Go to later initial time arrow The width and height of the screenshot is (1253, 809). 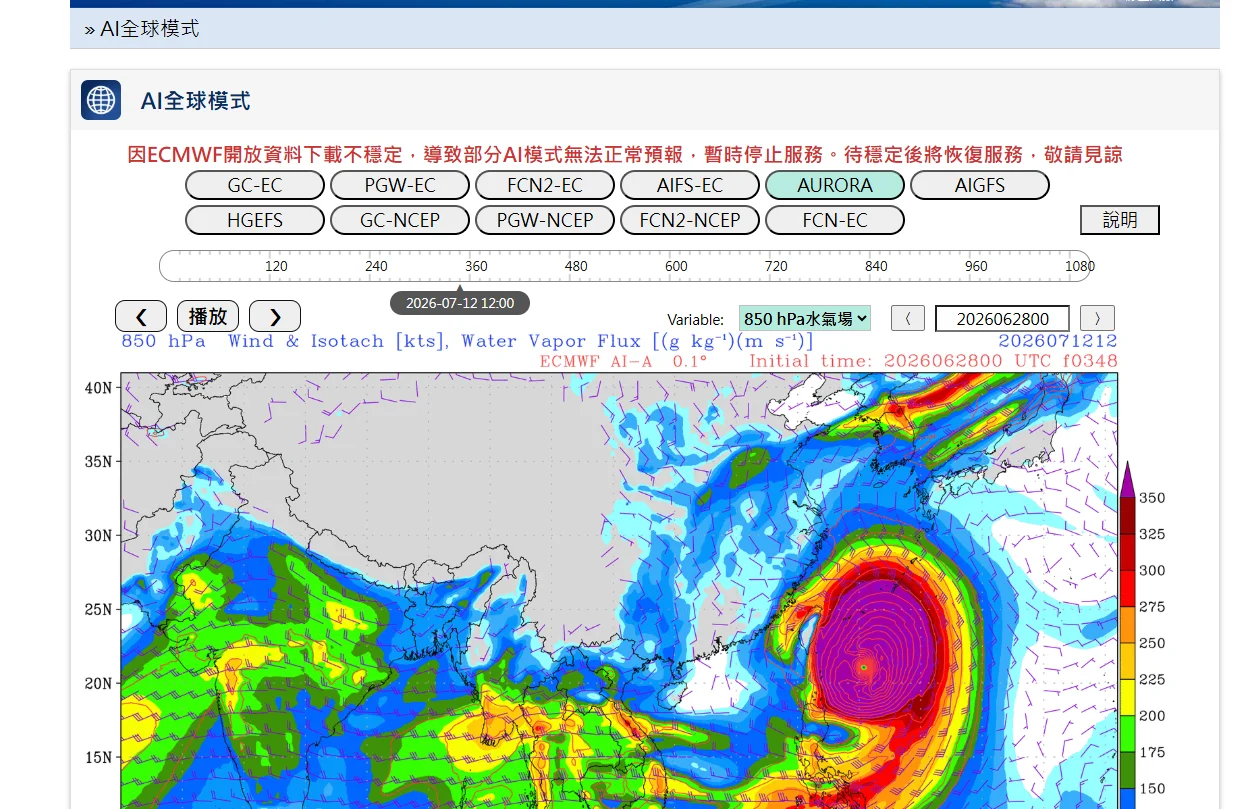(x=1097, y=319)
